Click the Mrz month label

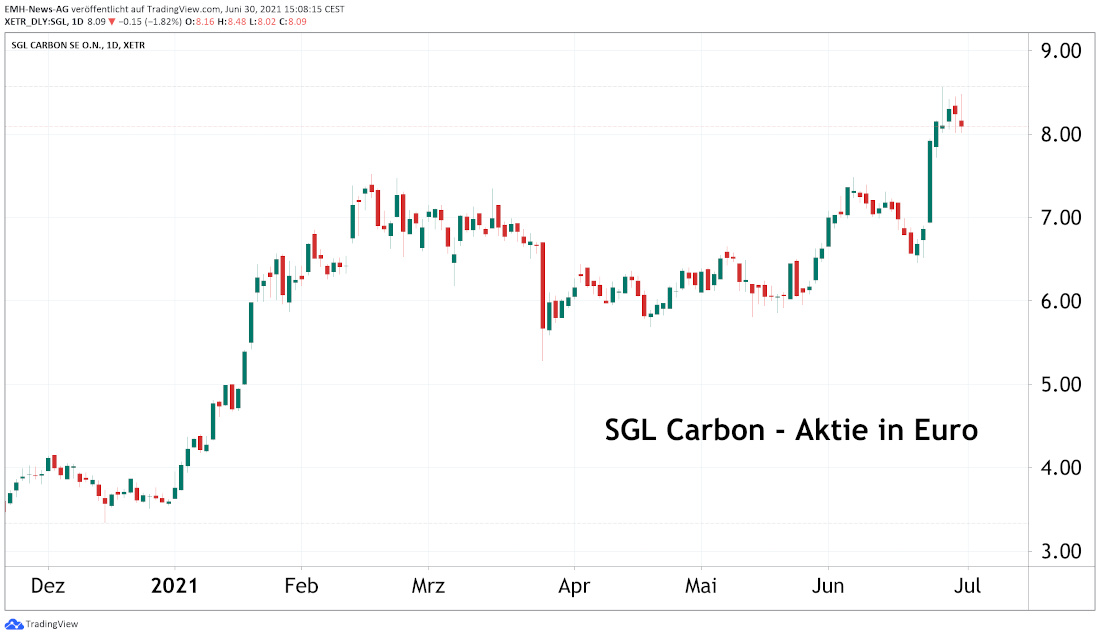pos(428,586)
